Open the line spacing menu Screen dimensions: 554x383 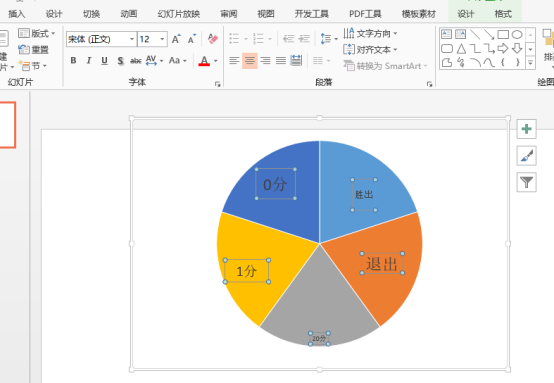[329, 39]
